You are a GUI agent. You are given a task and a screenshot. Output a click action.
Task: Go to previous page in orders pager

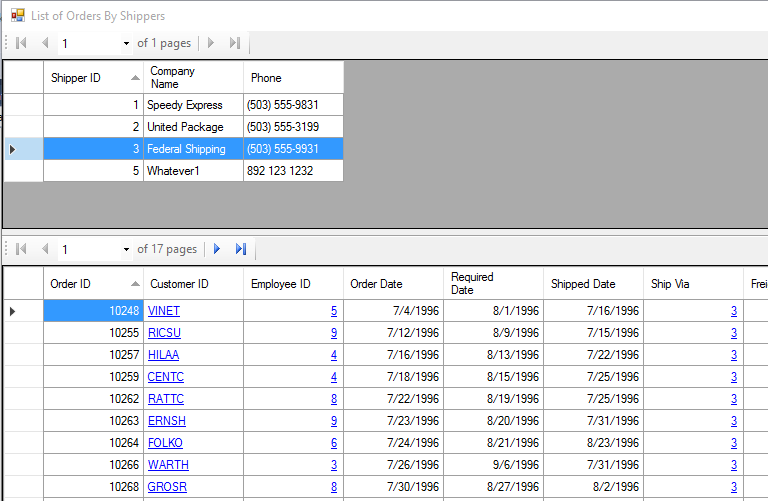point(45,249)
